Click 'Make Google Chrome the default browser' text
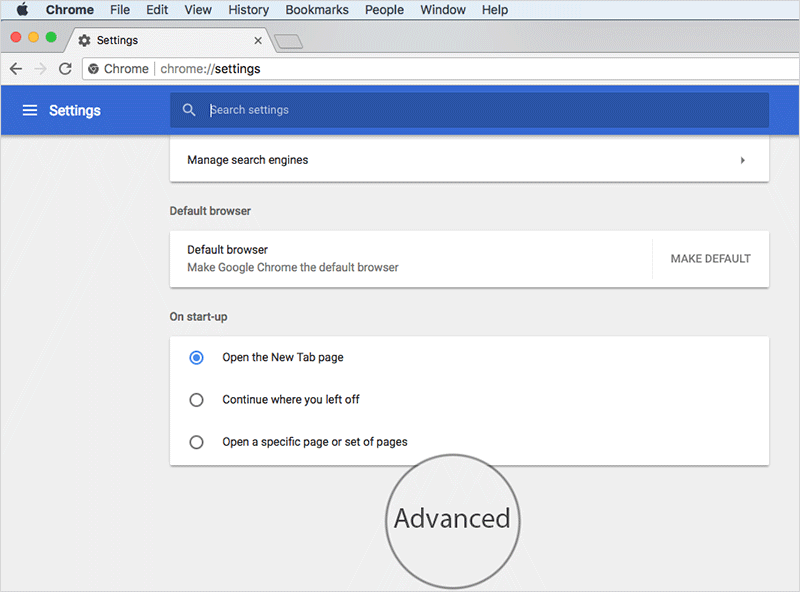The image size is (800, 592). click(293, 267)
